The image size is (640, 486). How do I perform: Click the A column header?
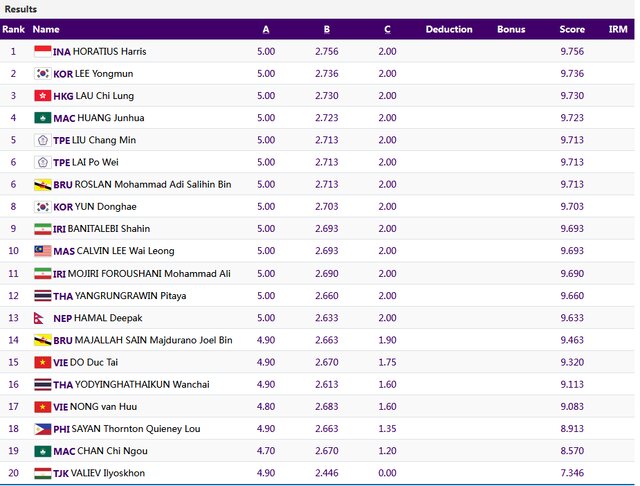(x=266, y=29)
